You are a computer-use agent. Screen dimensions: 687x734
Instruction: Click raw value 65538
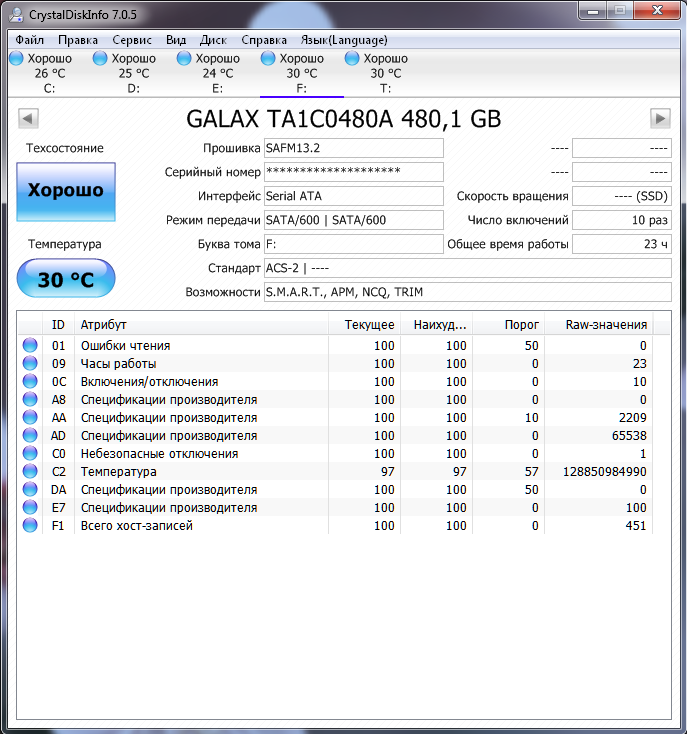(x=629, y=435)
